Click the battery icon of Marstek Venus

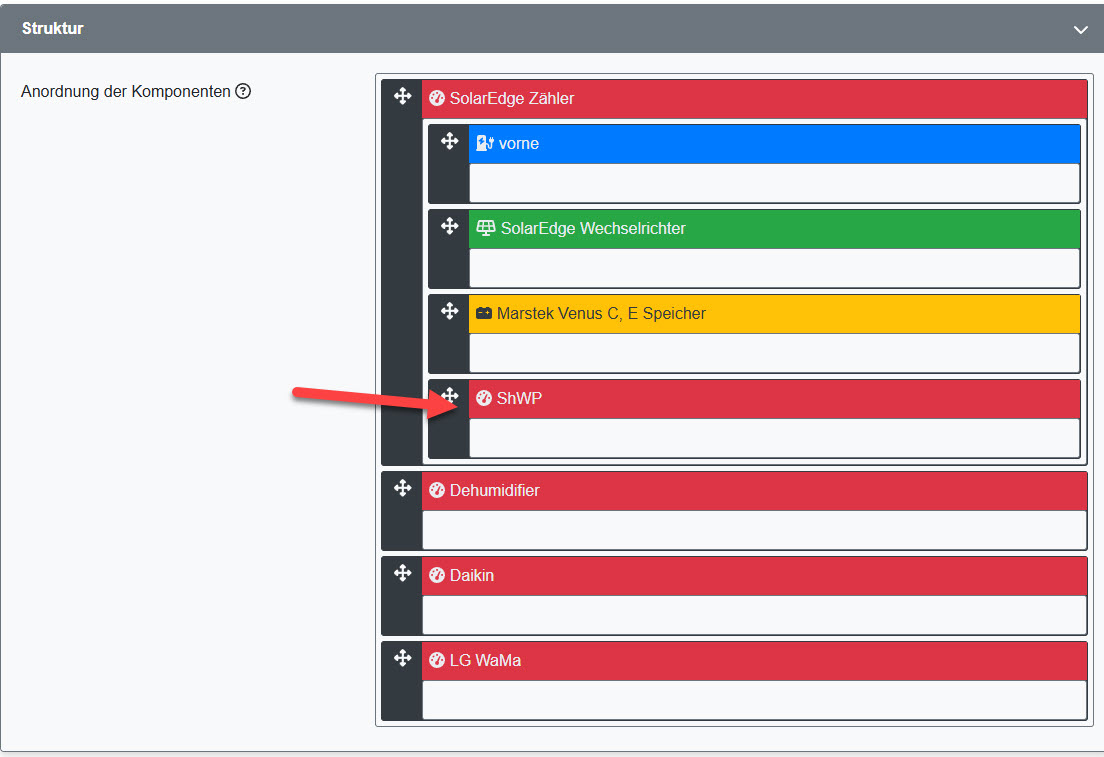(484, 313)
